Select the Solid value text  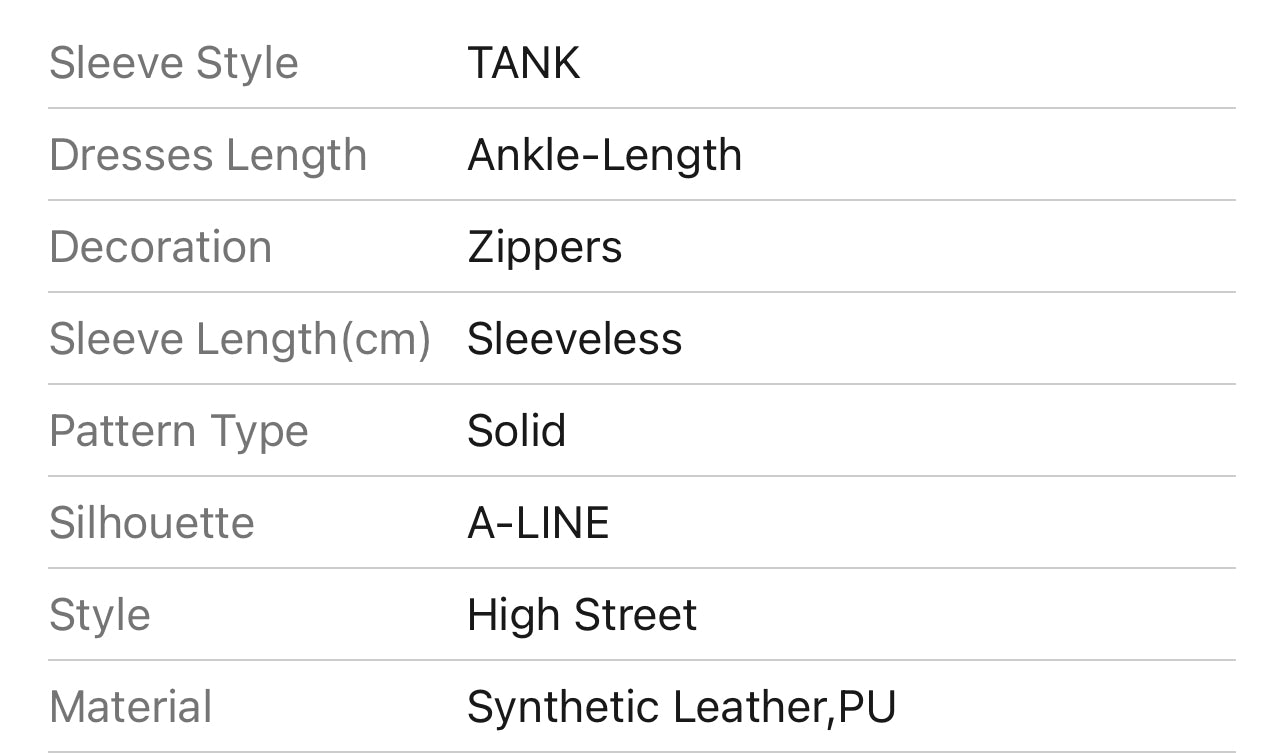[x=516, y=431]
